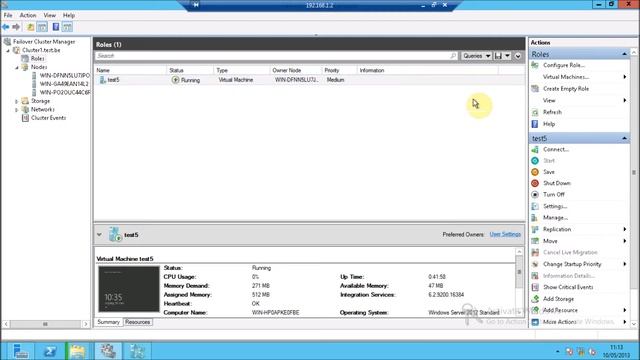Click the Shut Down icon
Image resolution: width=640 pixels, height=360 pixels.
point(535,184)
